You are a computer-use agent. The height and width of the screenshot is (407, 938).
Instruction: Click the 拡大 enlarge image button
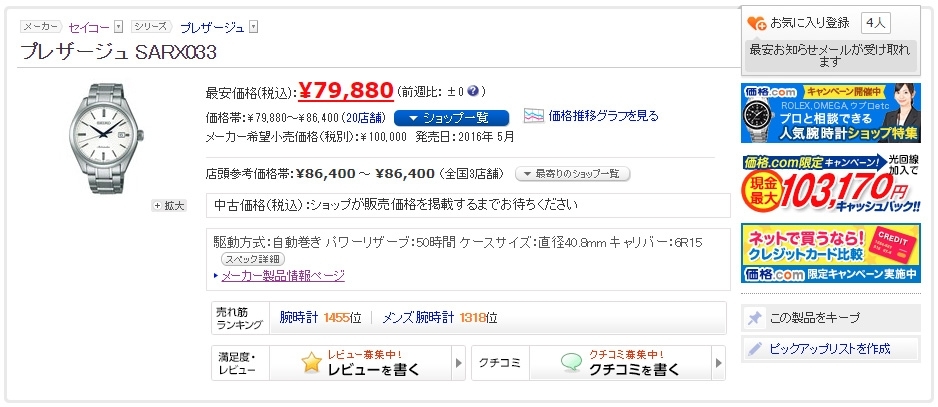(169, 206)
